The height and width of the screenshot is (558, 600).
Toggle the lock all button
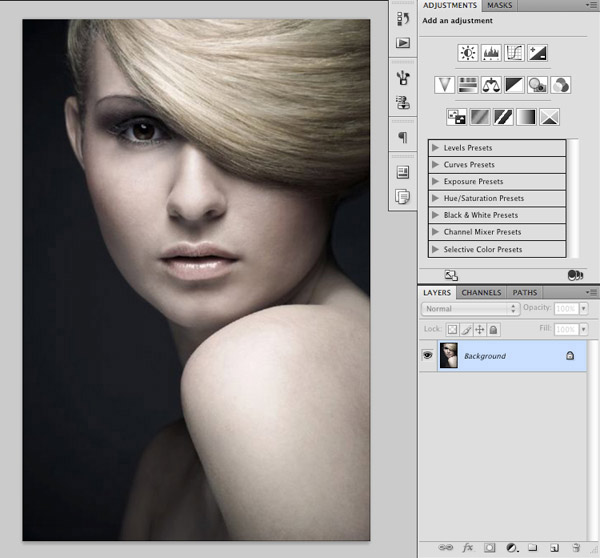(x=493, y=329)
